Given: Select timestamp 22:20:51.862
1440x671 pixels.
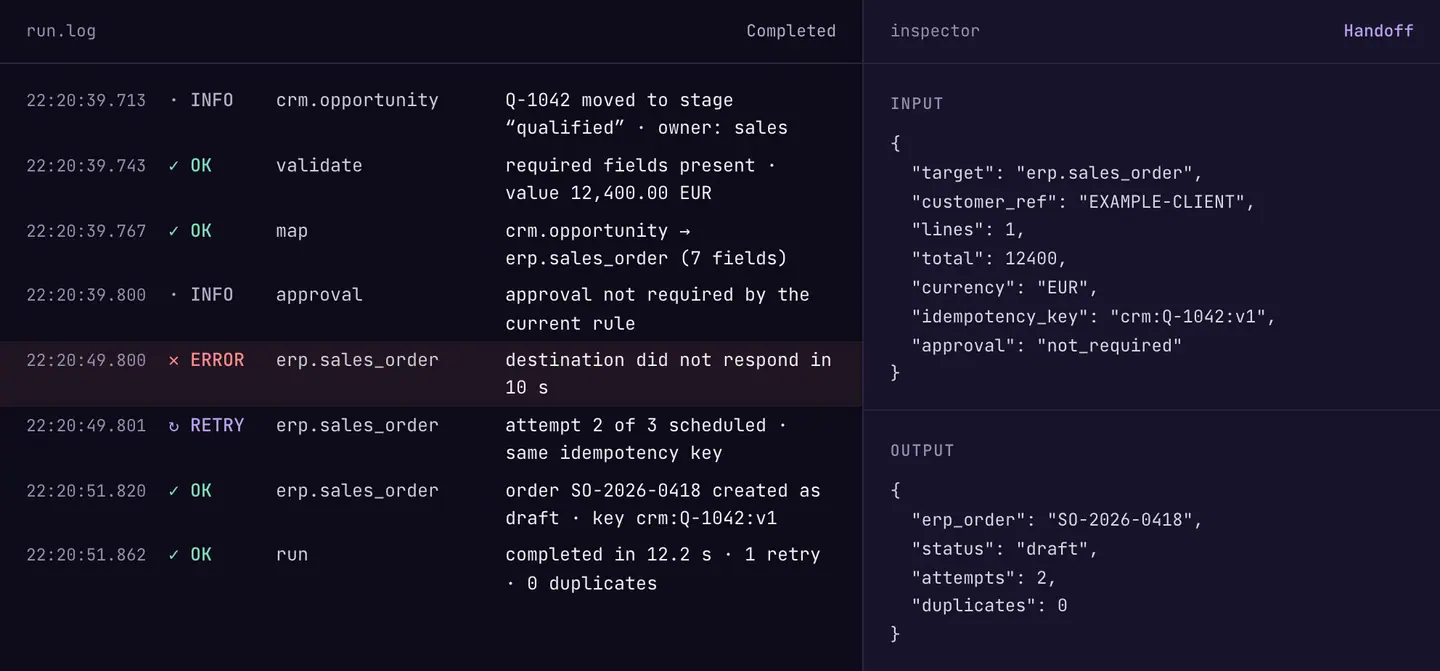Looking at the screenshot, I should 86,555.
